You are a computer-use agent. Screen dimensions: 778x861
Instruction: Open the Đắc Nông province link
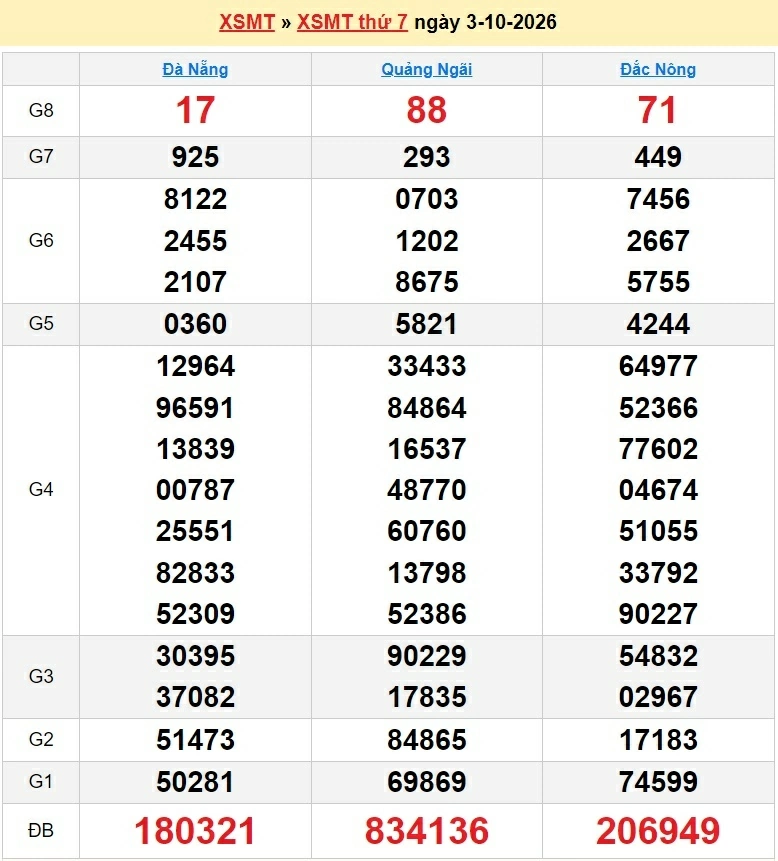click(658, 70)
